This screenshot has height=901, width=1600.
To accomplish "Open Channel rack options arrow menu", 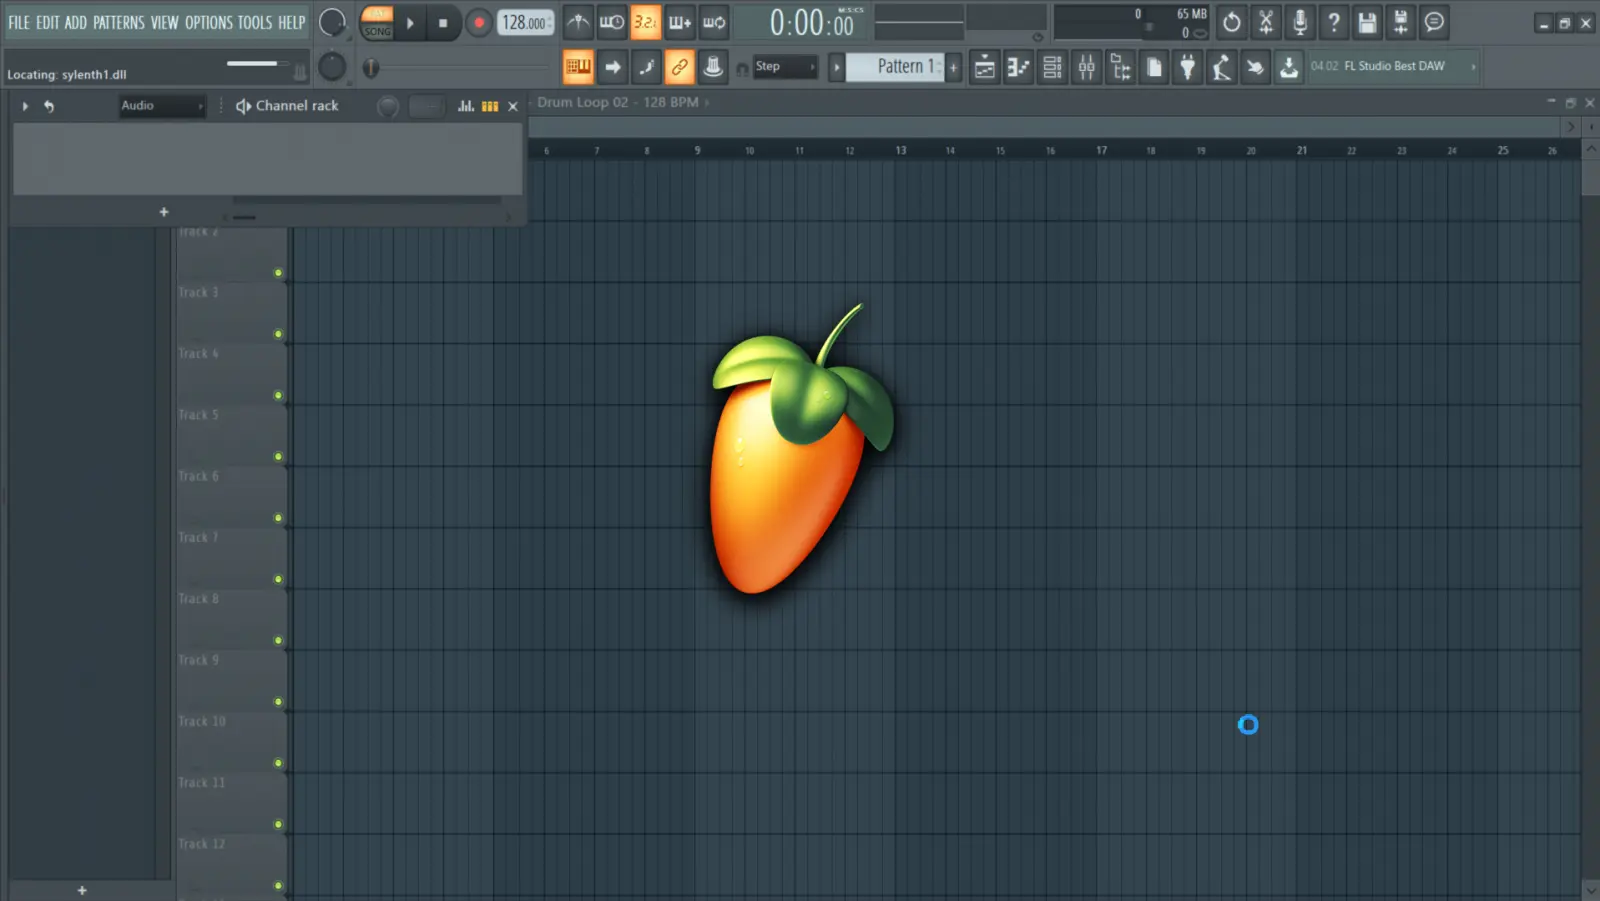I will [x=25, y=106].
